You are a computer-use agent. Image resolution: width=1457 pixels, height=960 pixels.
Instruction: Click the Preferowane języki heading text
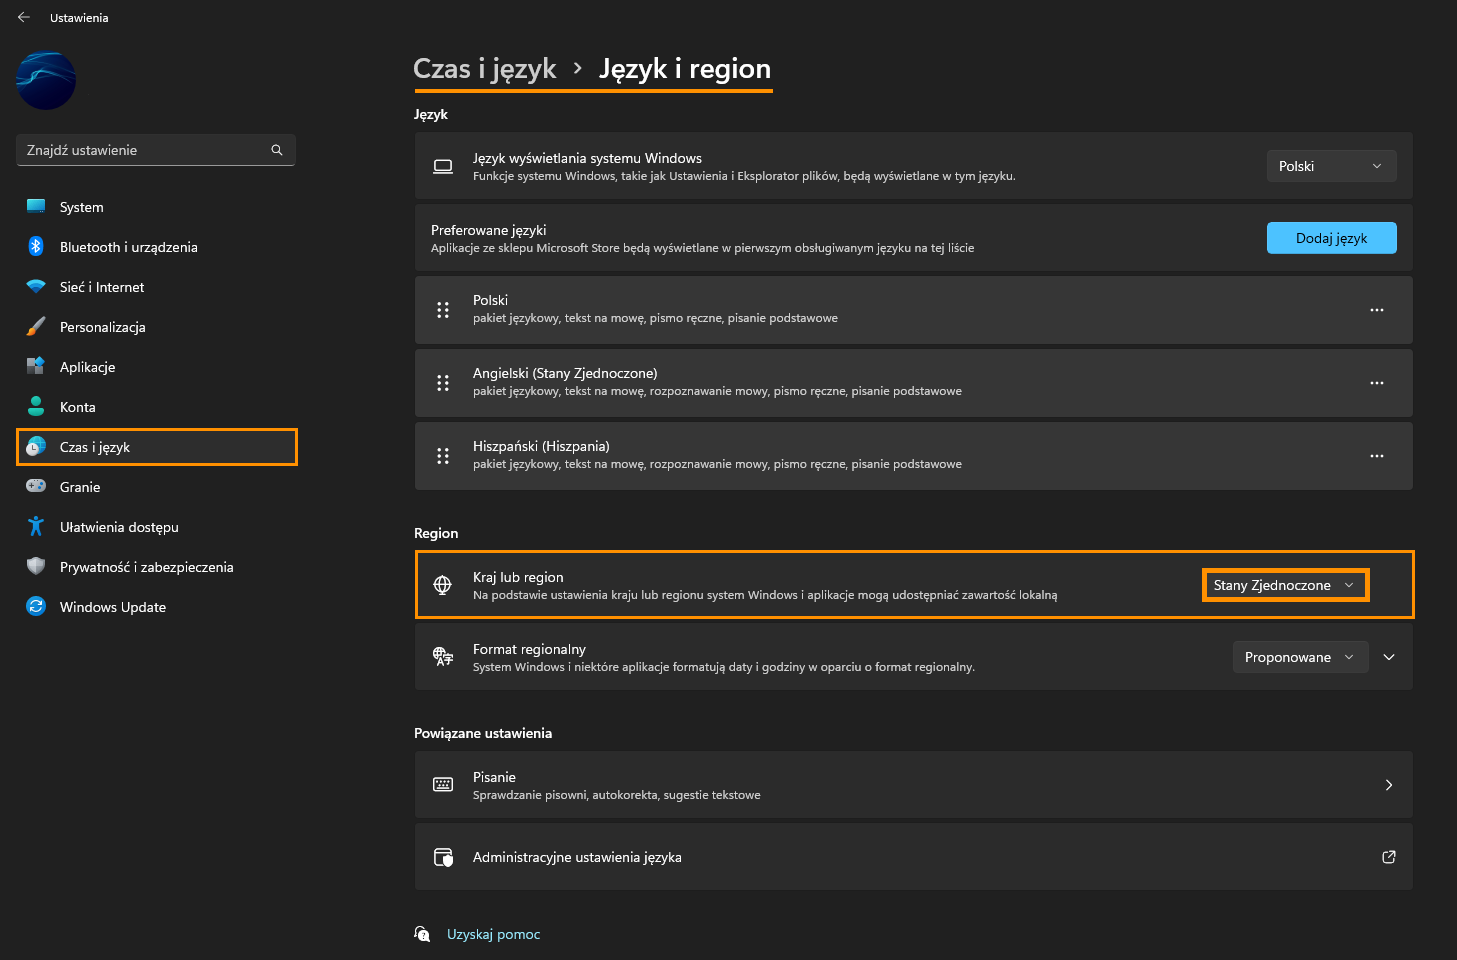pyautogui.click(x=488, y=230)
